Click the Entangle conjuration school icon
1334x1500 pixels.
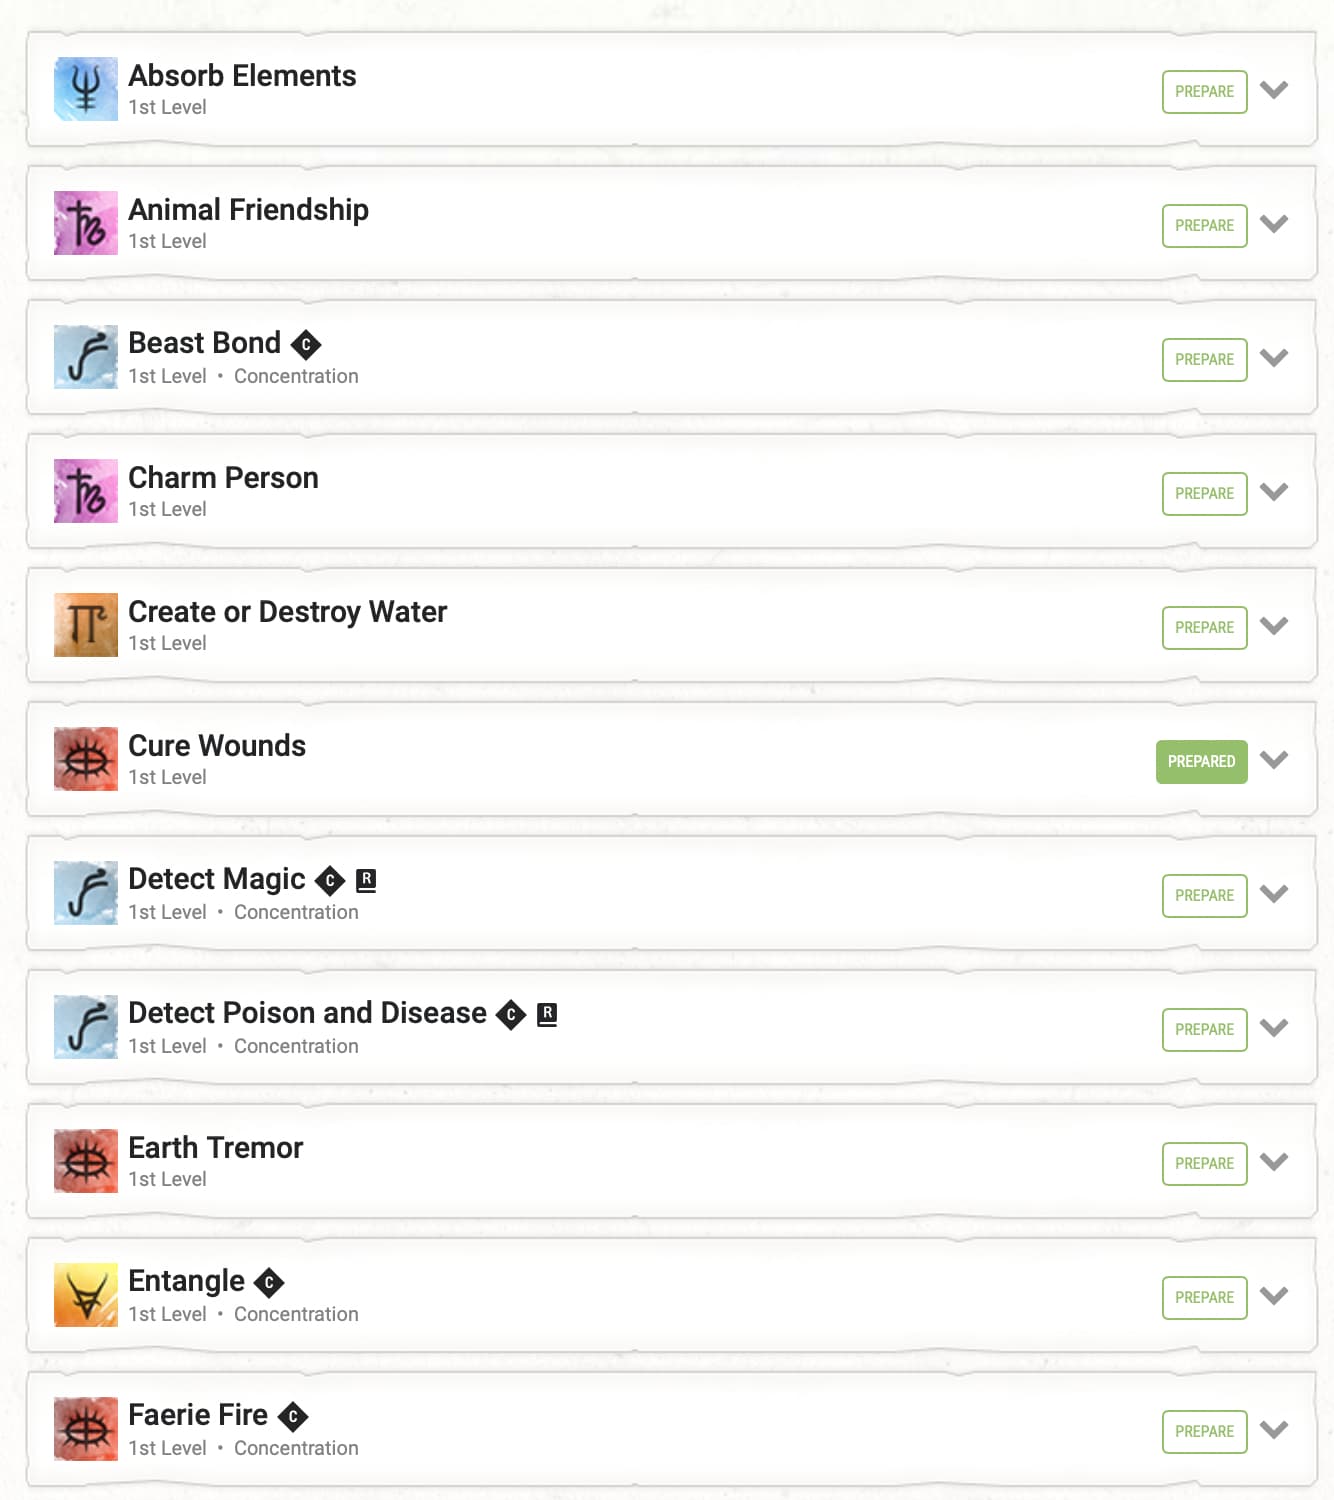[x=86, y=1295]
